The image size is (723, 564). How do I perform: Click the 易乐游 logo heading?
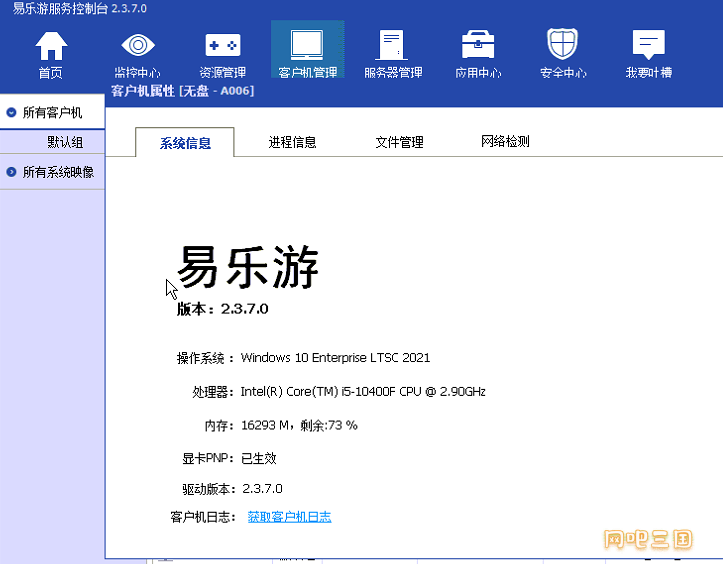[x=248, y=267]
